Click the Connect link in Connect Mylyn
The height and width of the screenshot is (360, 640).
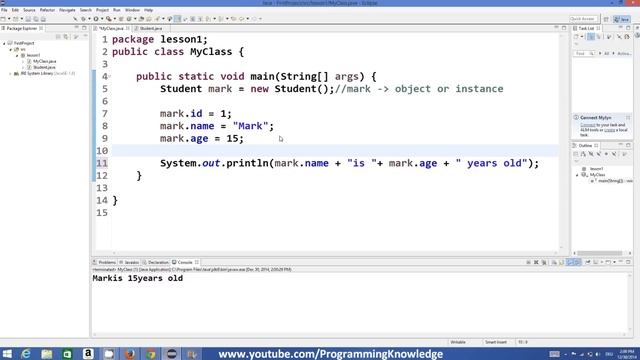(587, 125)
